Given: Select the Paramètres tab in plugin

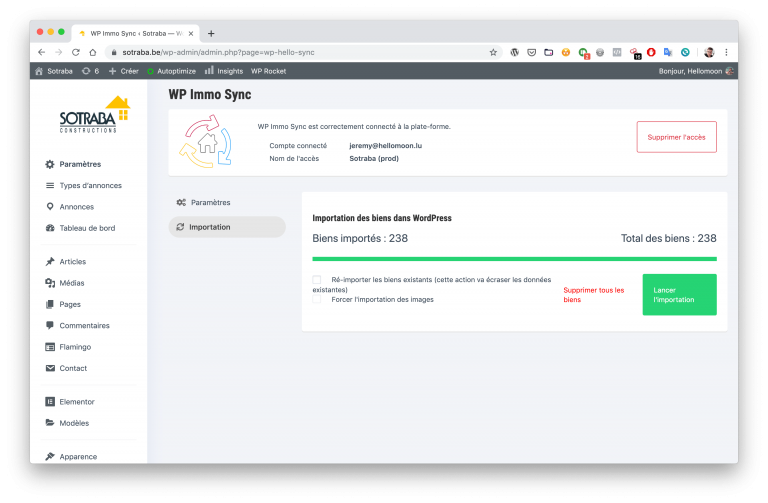Looking at the screenshot, I should pos(210,202).
